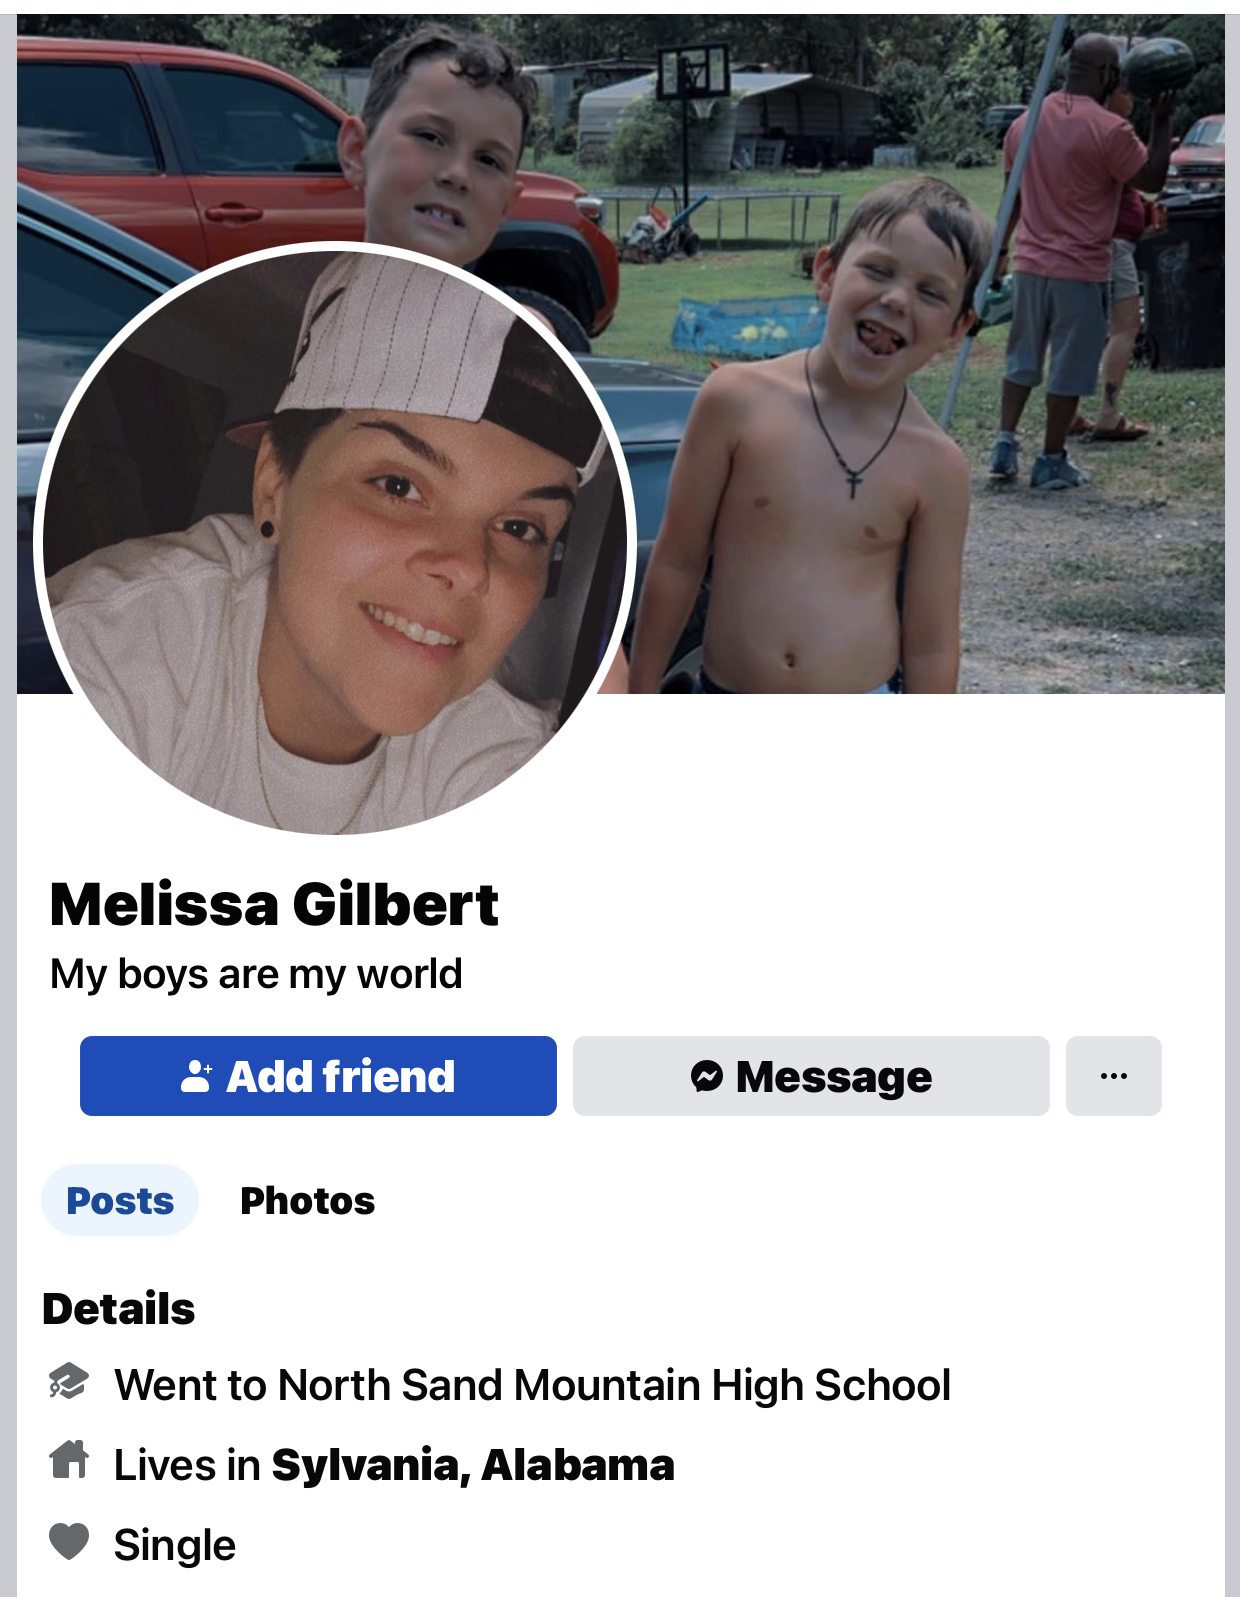Click the Messenger icon in Message button
The height and width of the screenshot is (1597, 1240).
707,1076
